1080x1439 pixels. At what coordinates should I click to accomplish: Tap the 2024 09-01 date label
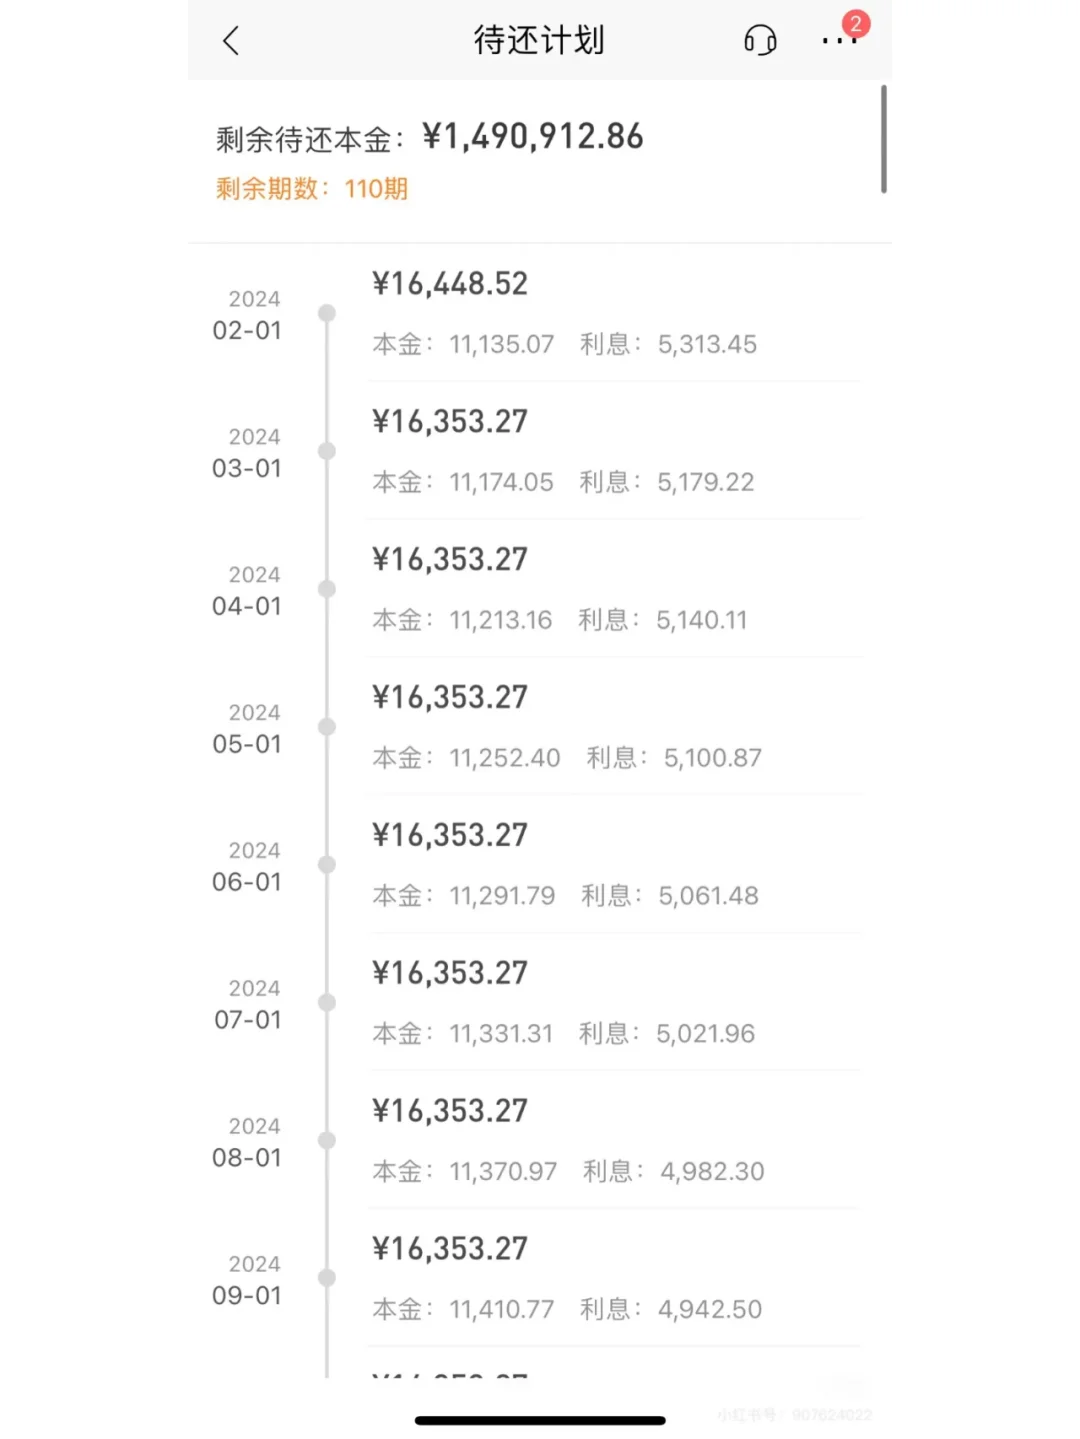pos(247,1281)
